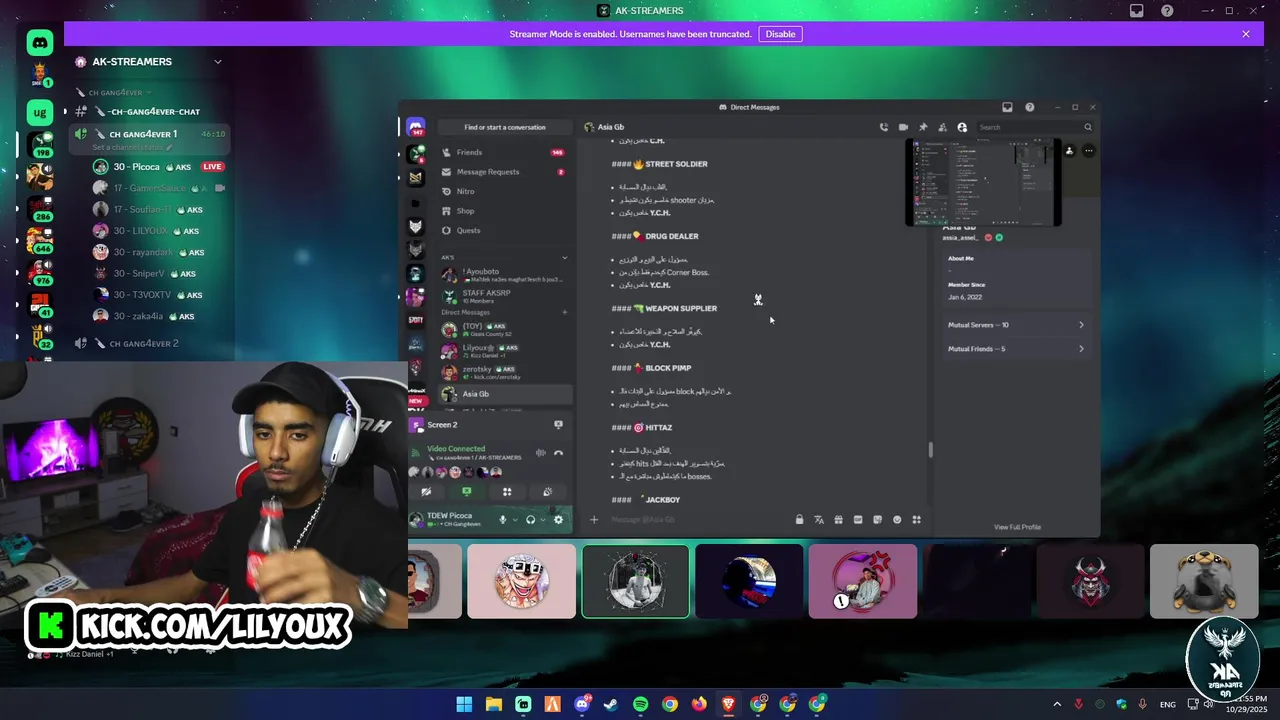Click the noise suppression icon beside Video Connected
The height and width of the screenshot is (720, 1280).
(541, 453)
